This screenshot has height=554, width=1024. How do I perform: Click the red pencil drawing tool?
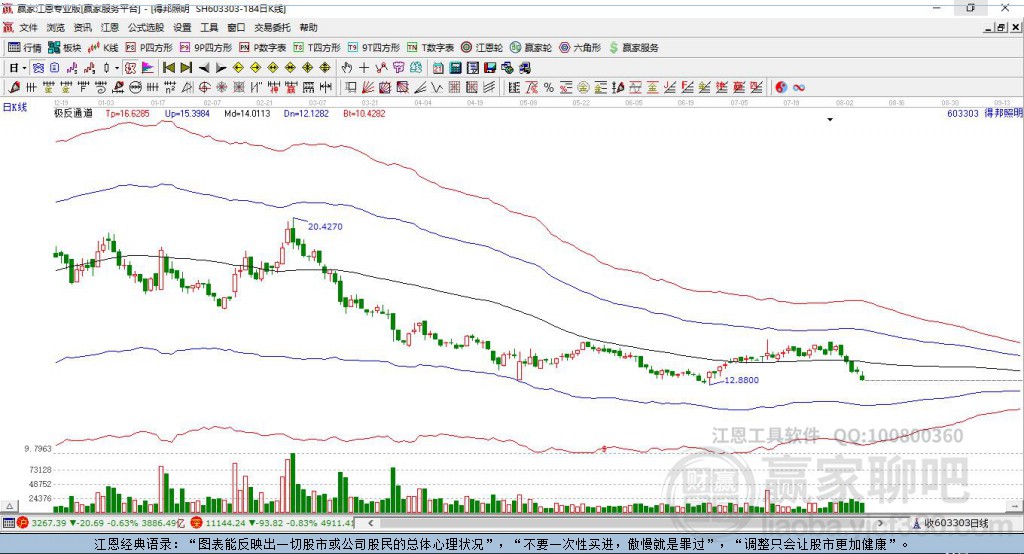click(x=14, y=88)
